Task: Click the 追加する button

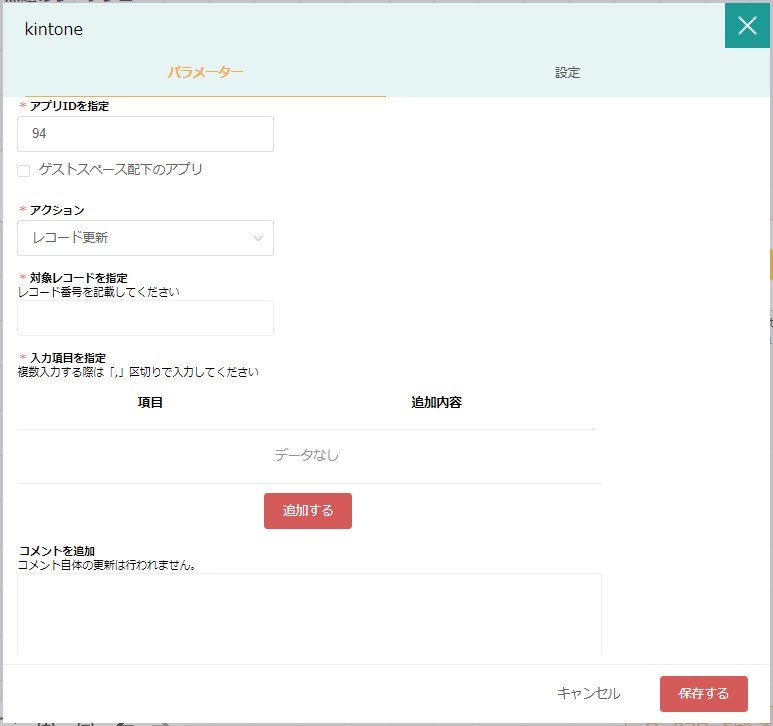Action: (308, 511)
